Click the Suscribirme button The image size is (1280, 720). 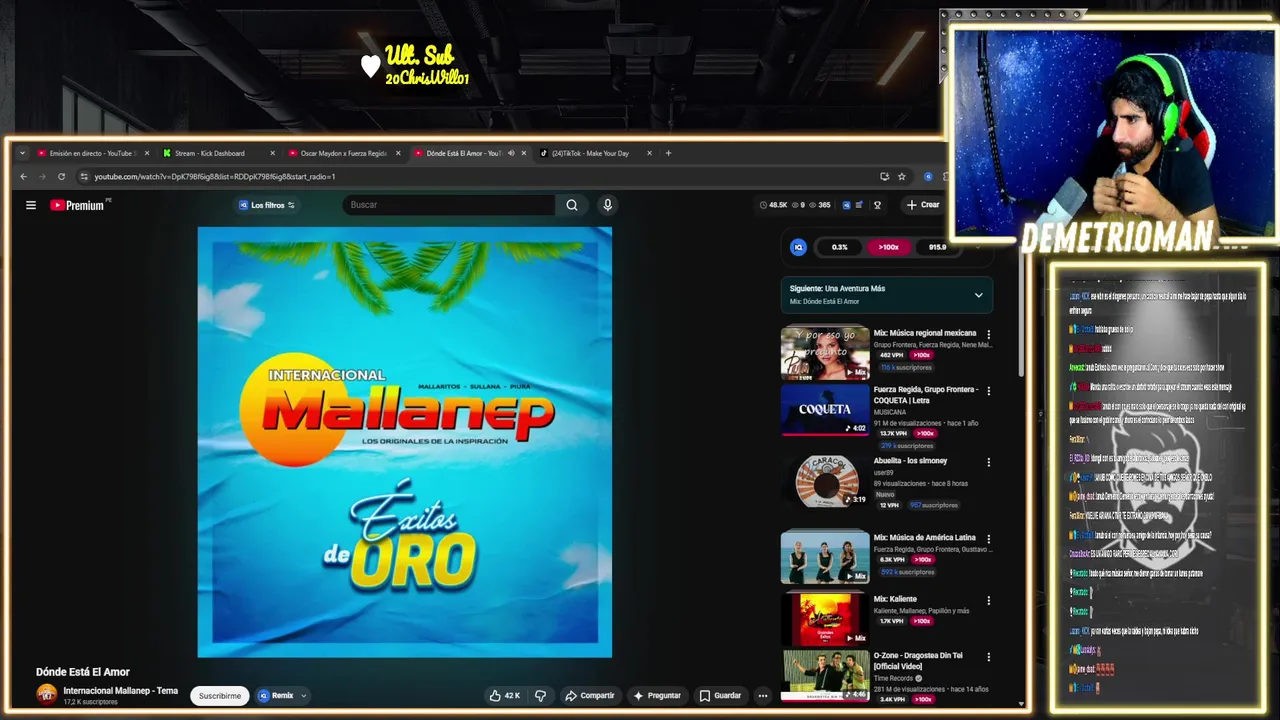click(x=220, y=695)
